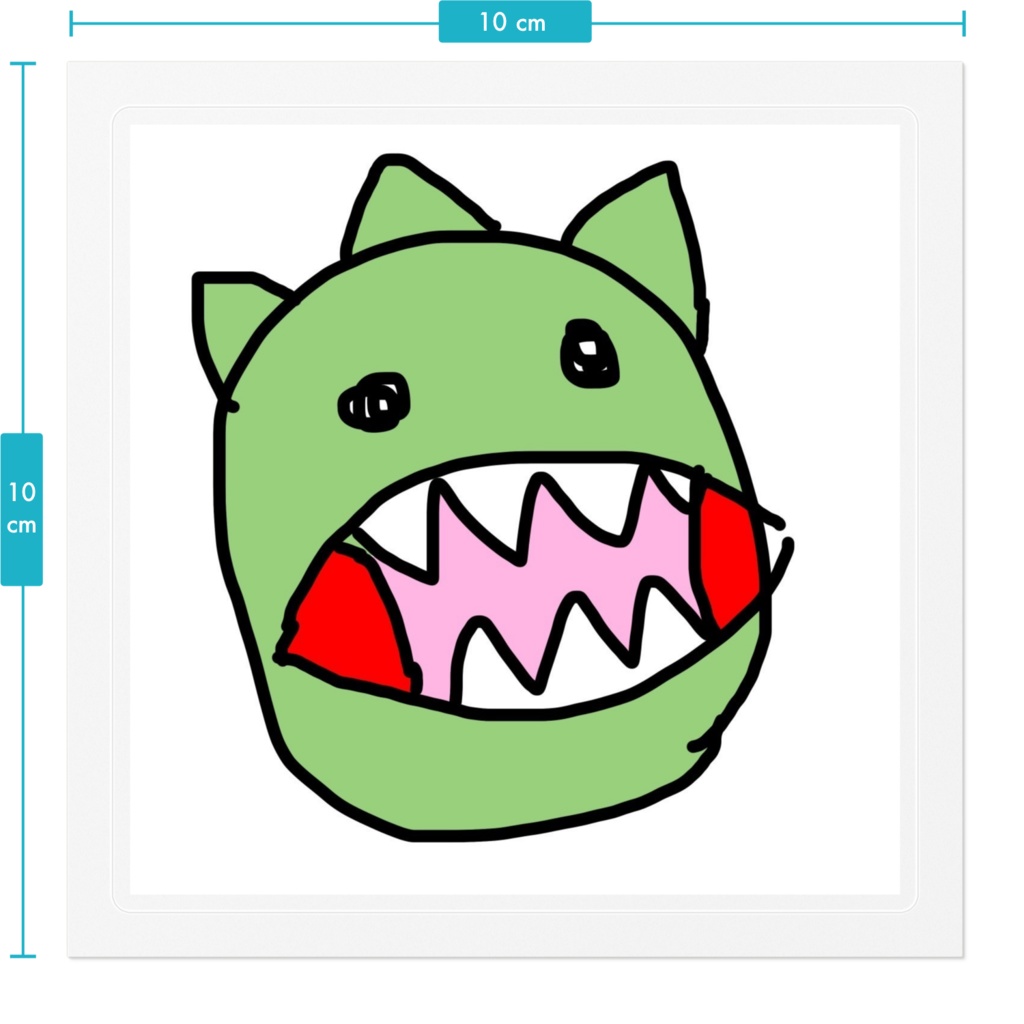Click the vertical 10 cm height label
Viewport: 1024px width, 1024px height.
click(x=22, y=509)
